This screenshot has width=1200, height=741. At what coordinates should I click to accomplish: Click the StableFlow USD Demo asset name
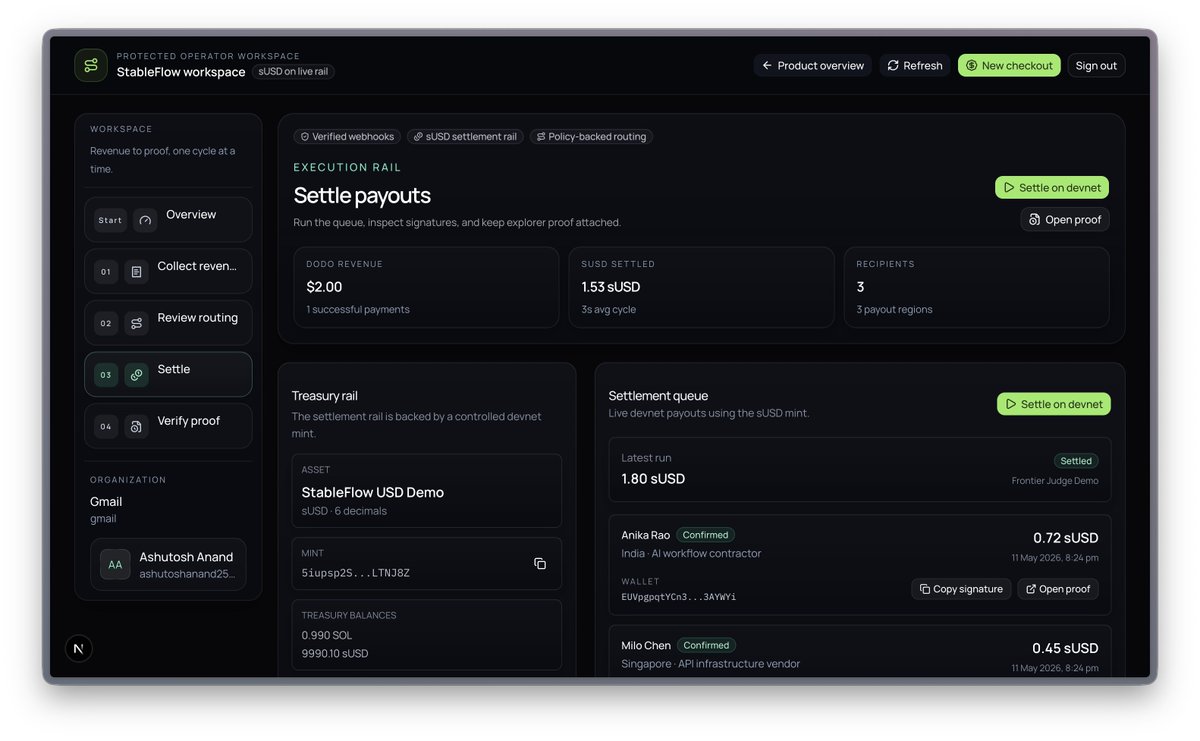372,492
